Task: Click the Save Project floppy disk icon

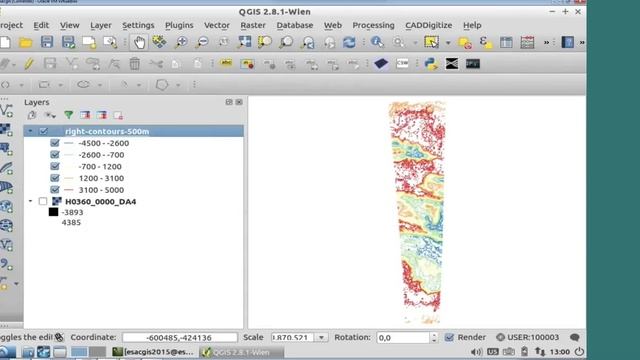Action: 47,42
